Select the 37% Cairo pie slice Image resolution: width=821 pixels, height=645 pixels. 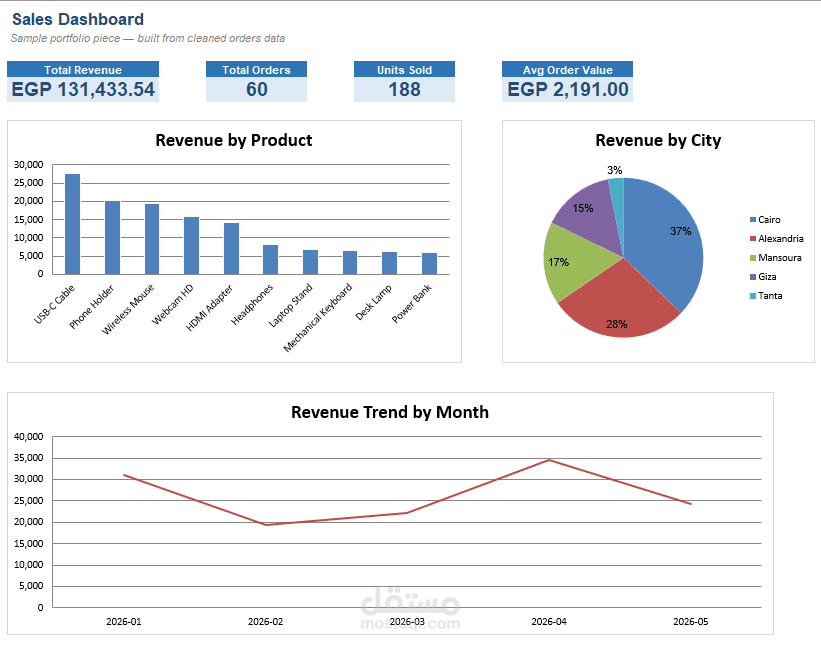click(665, 241)
